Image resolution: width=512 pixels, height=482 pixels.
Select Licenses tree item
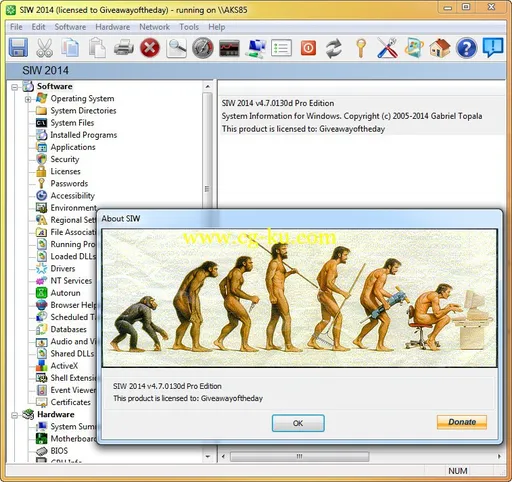coord(65,171)
